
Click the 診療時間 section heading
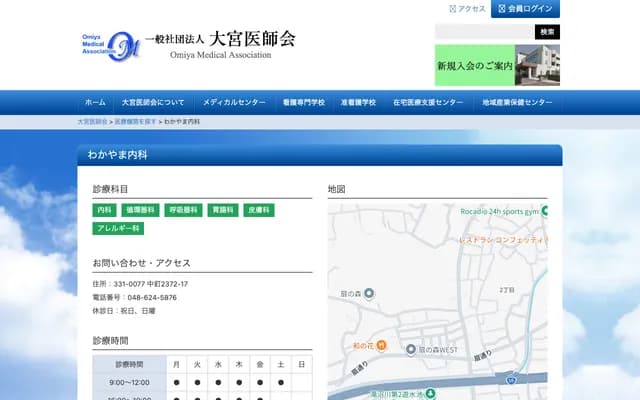click(x=111, y=341)
